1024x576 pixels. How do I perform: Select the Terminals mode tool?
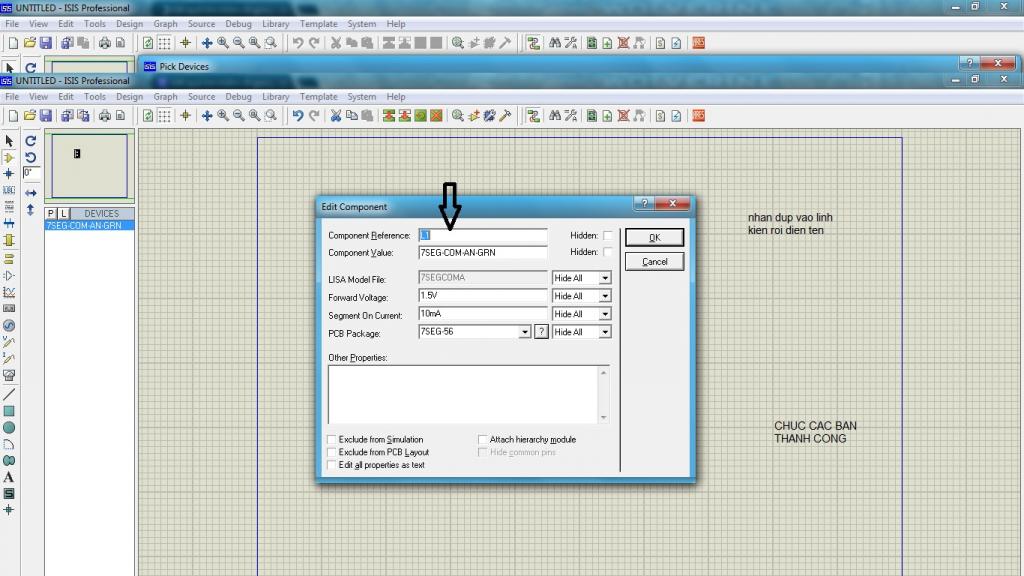pos(8,259)
